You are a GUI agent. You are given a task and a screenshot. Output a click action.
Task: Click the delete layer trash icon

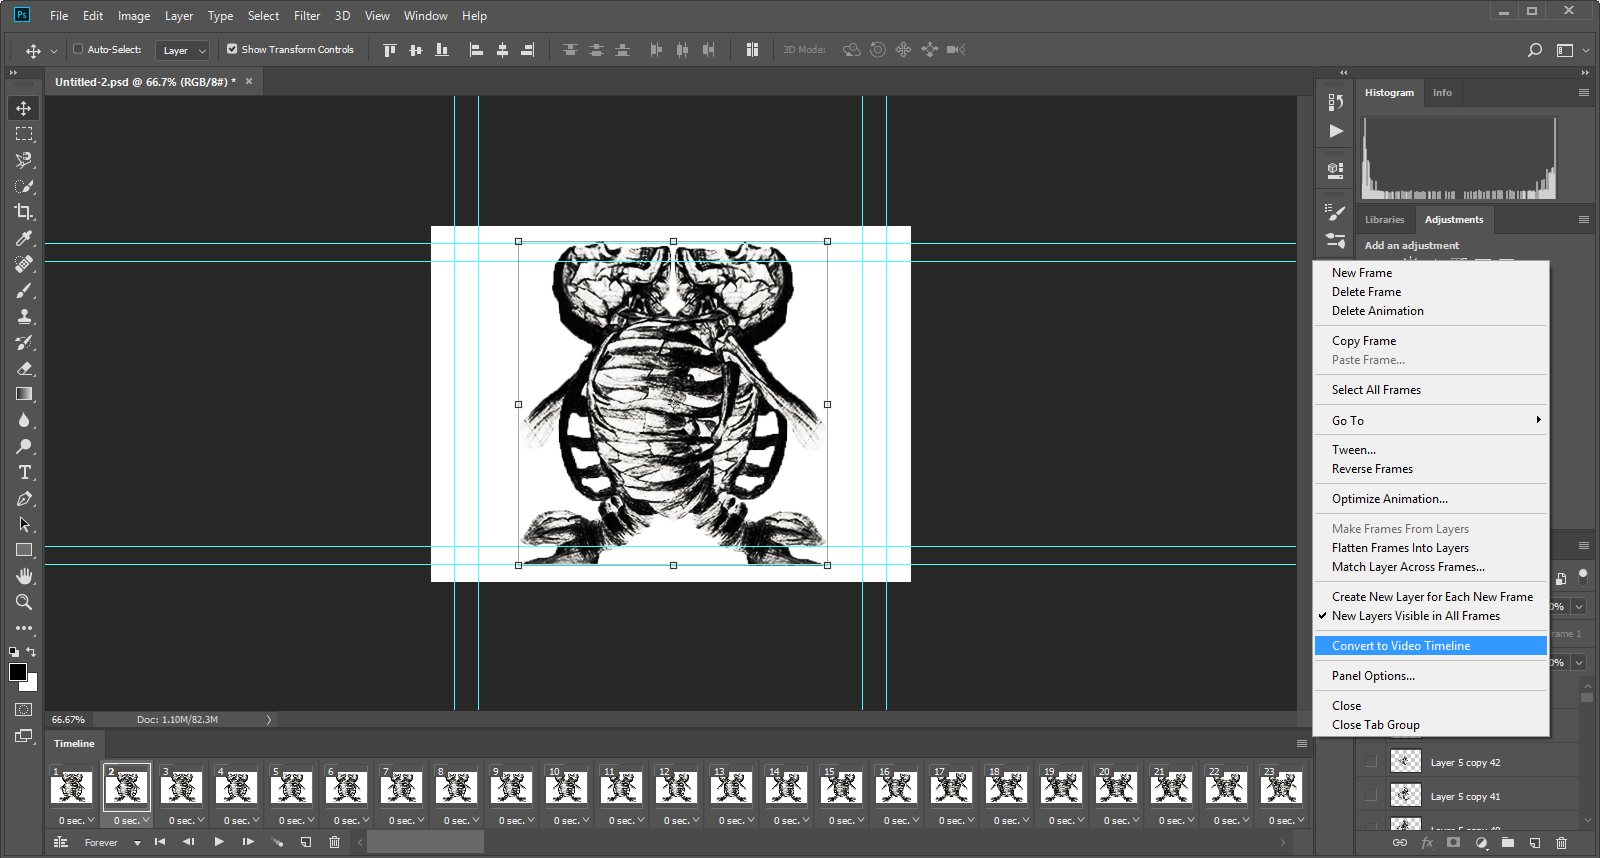coord(1561,843)
